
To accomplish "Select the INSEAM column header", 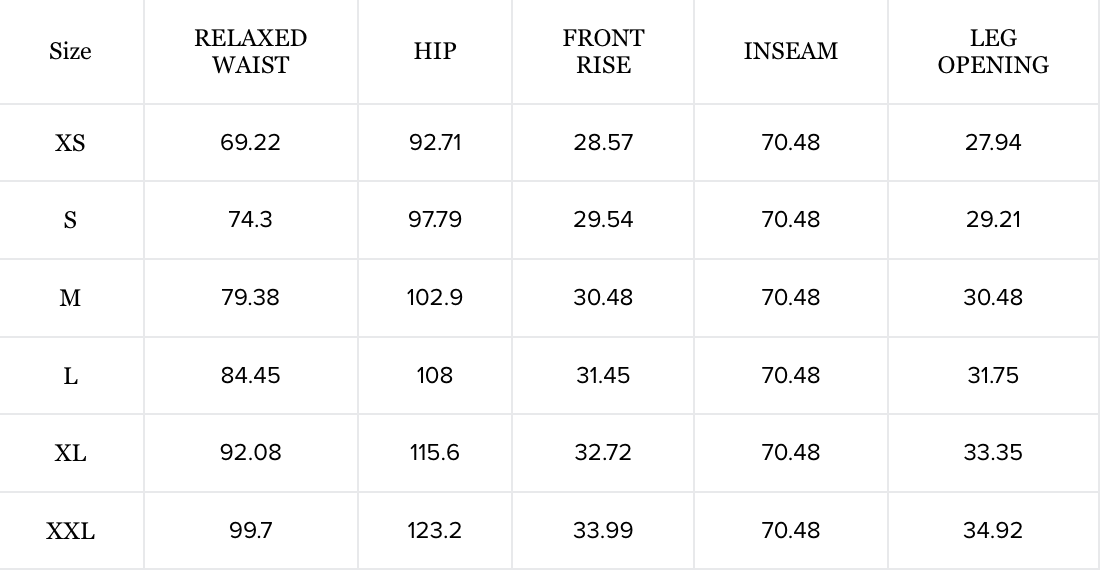I will point(790,52).
